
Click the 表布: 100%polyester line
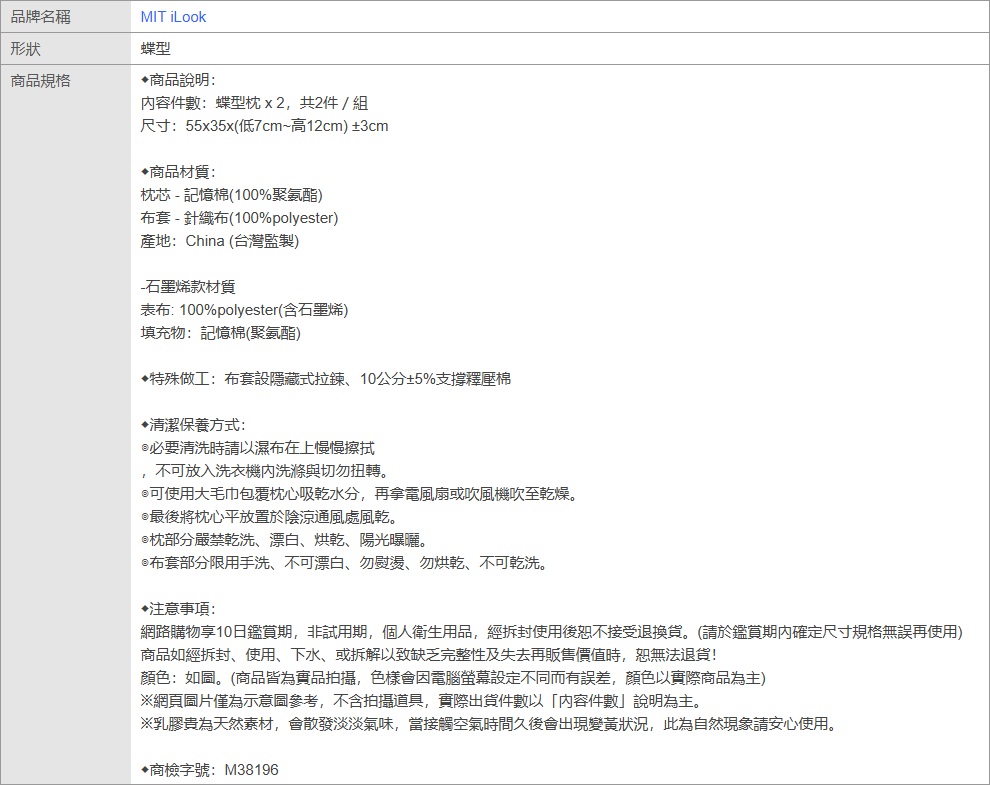[244, 309]
